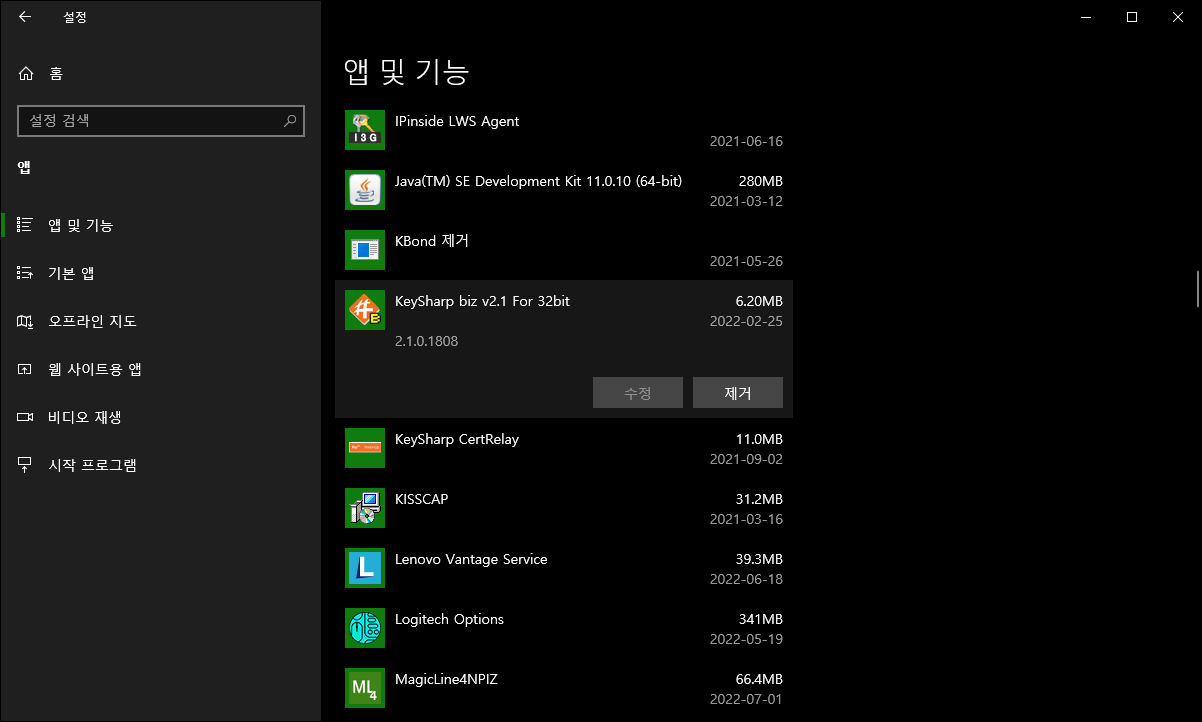Click the Logitech Options icon
The height and width of the screenshot is (722, 1202).
pos(365,628)
